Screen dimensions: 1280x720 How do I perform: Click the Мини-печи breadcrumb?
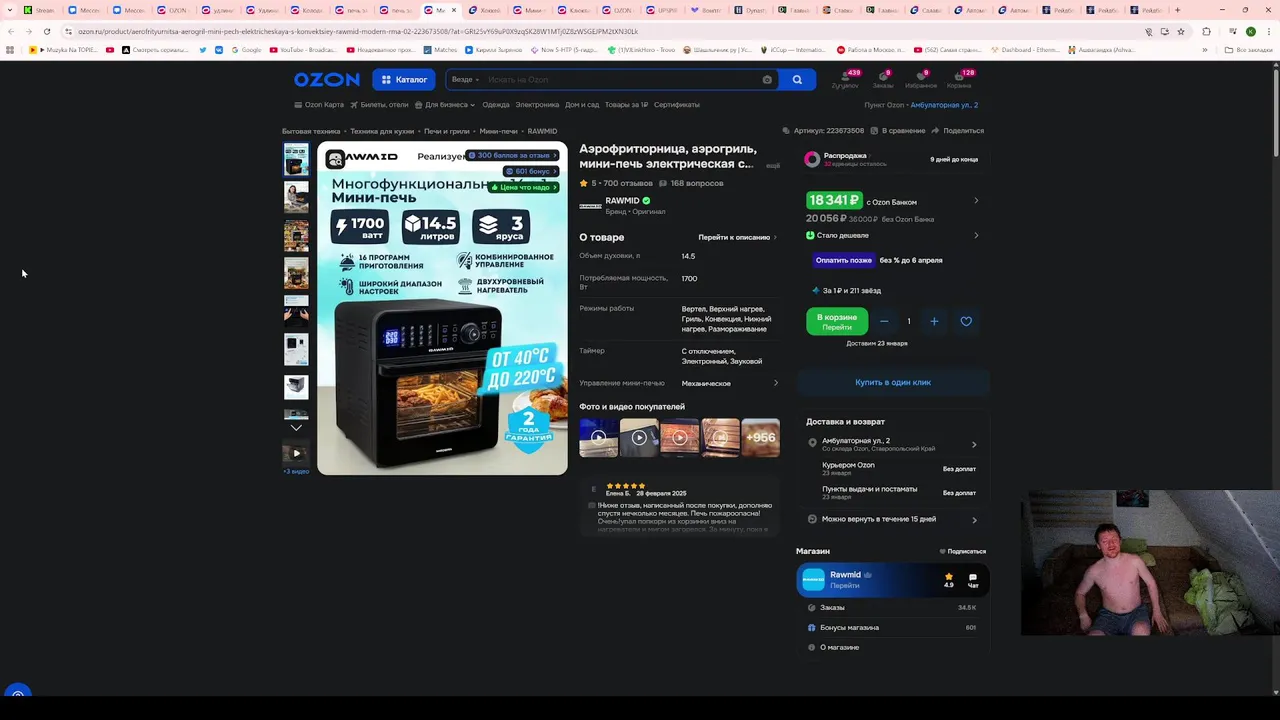click(x=498, y=131)
